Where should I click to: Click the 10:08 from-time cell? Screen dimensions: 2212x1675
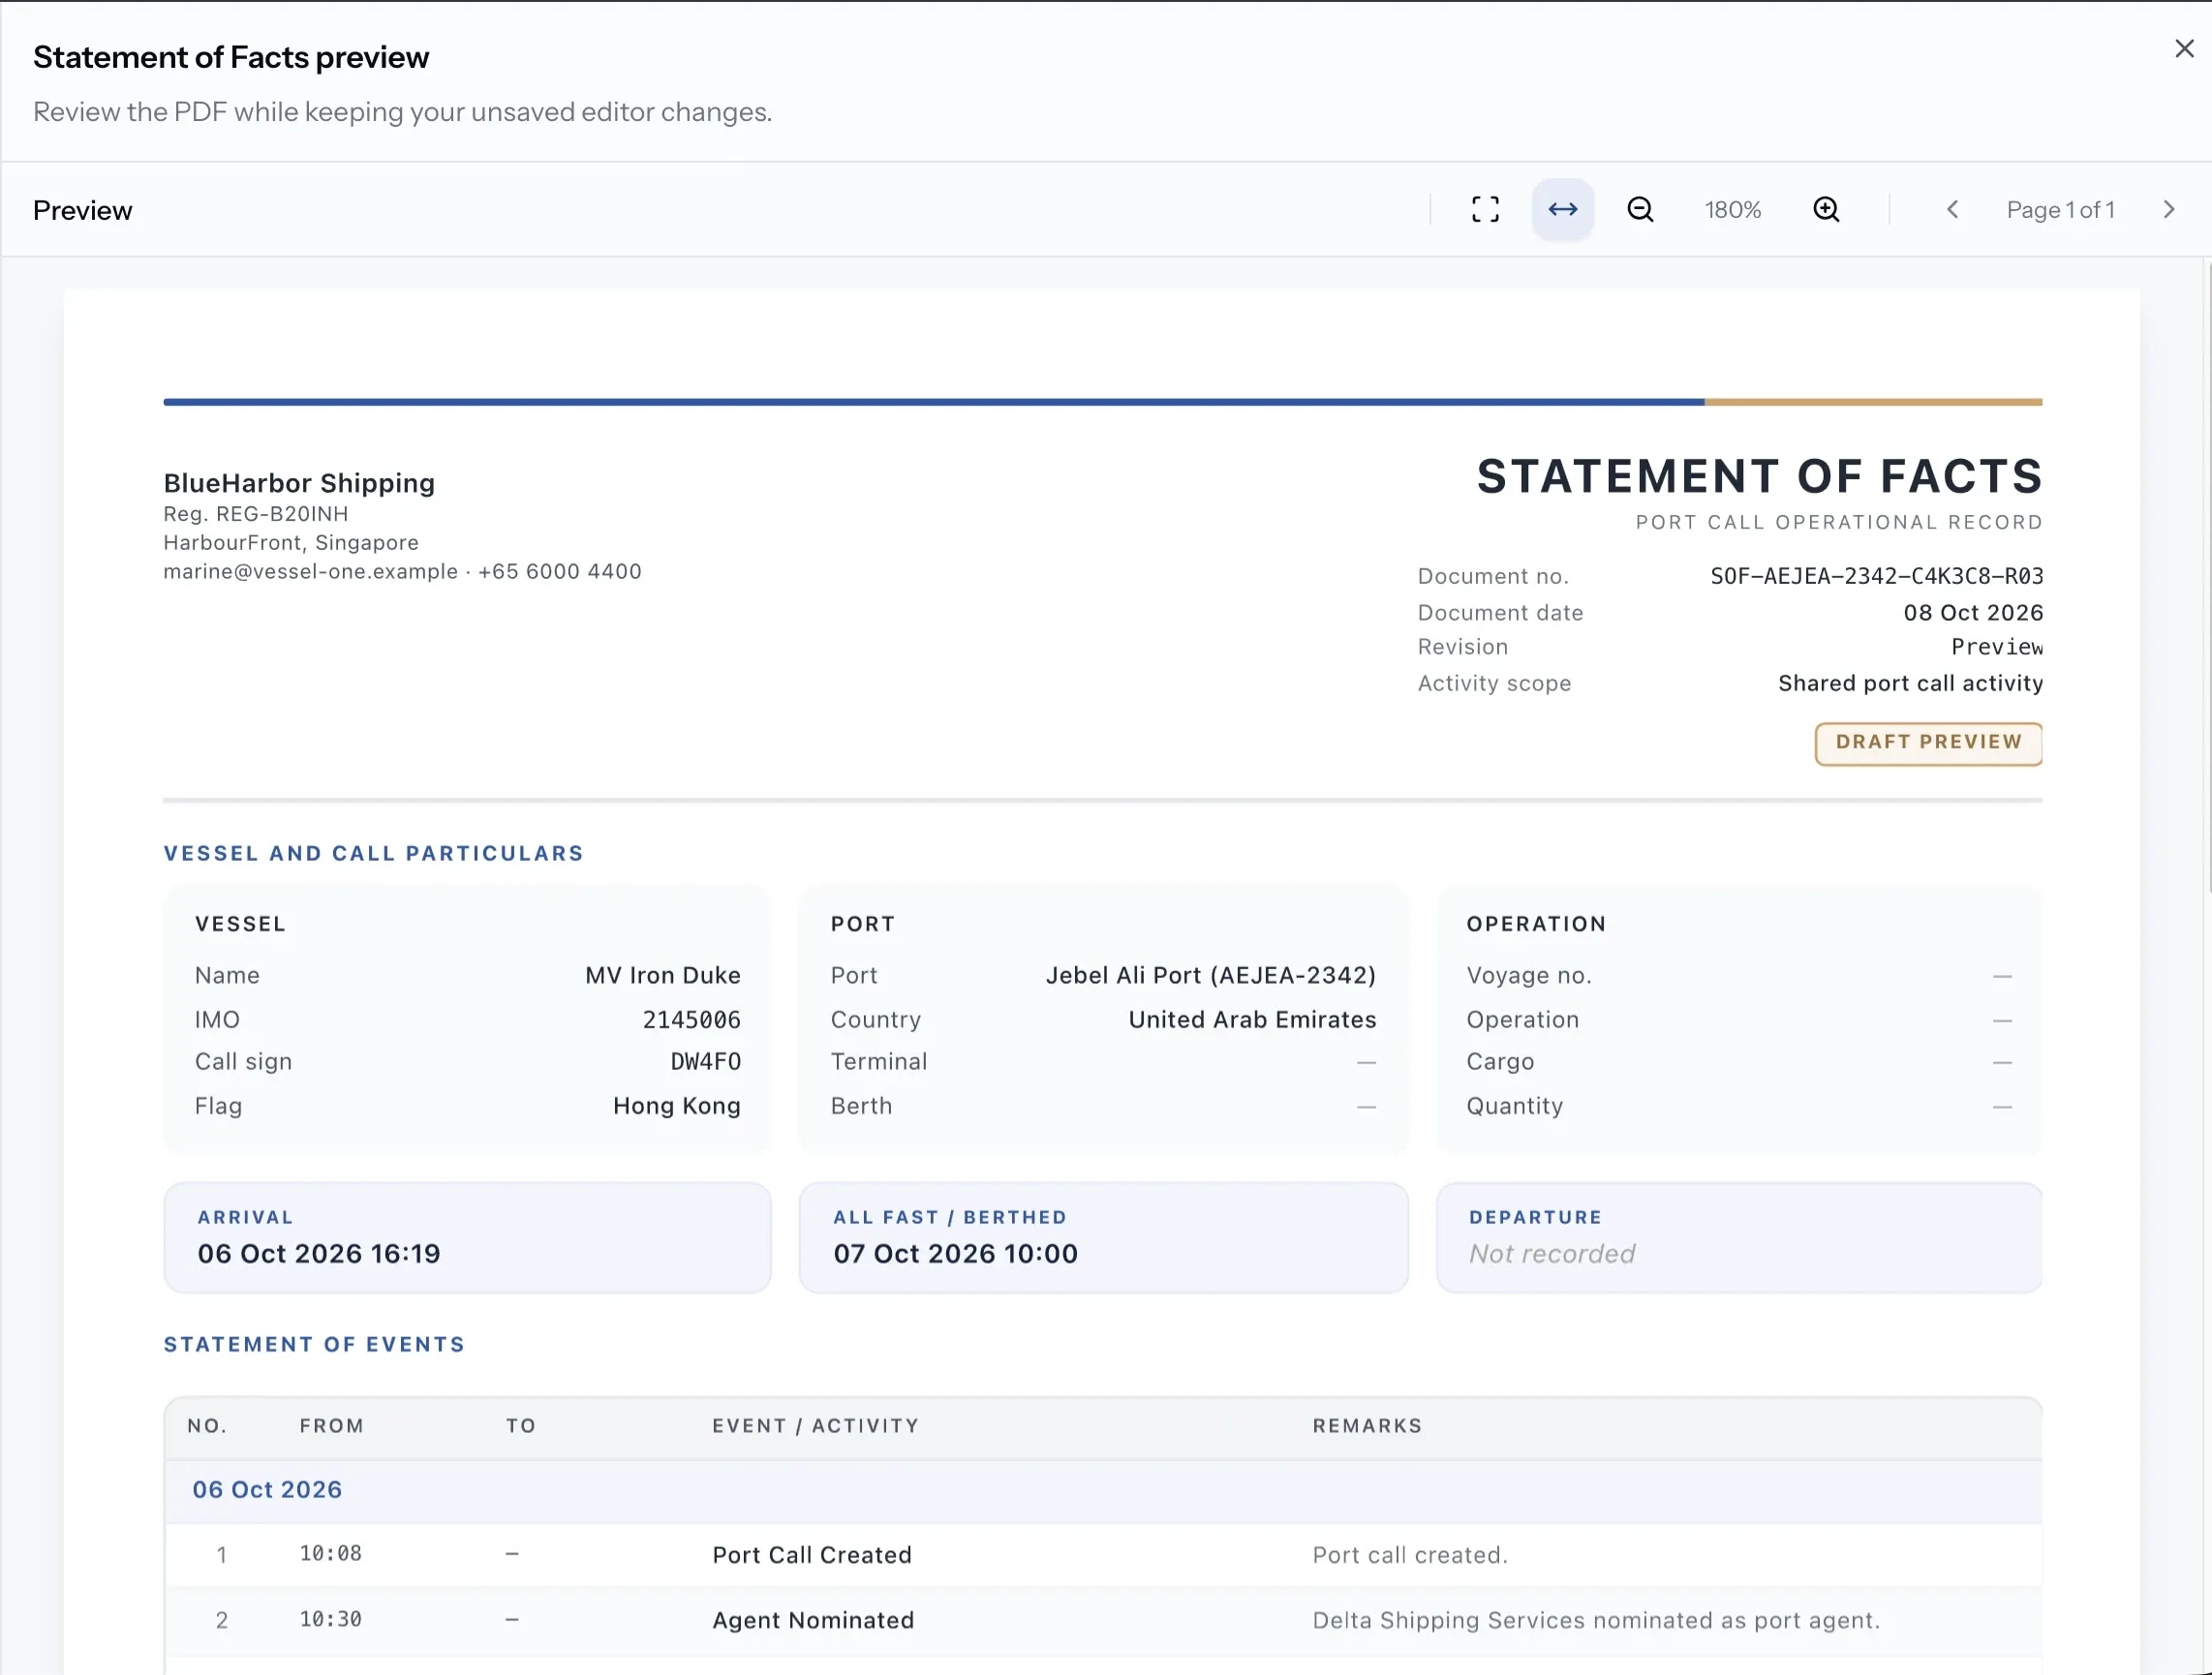330,1554
